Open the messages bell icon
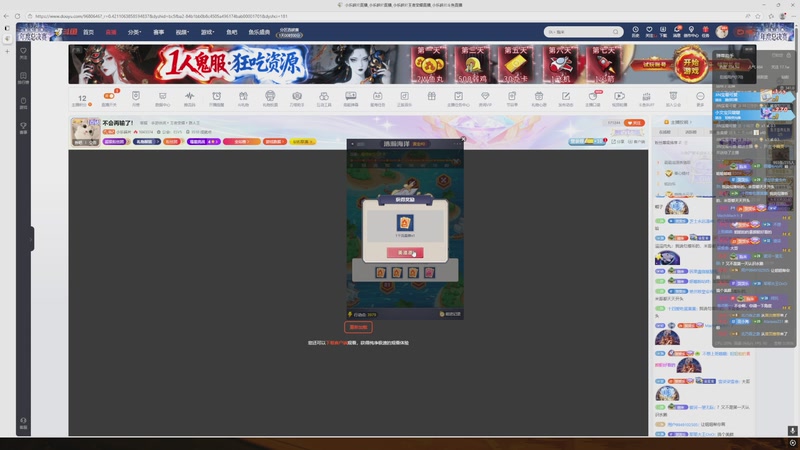The height and width of the screenshot is (450, 800). pos(677,32)
